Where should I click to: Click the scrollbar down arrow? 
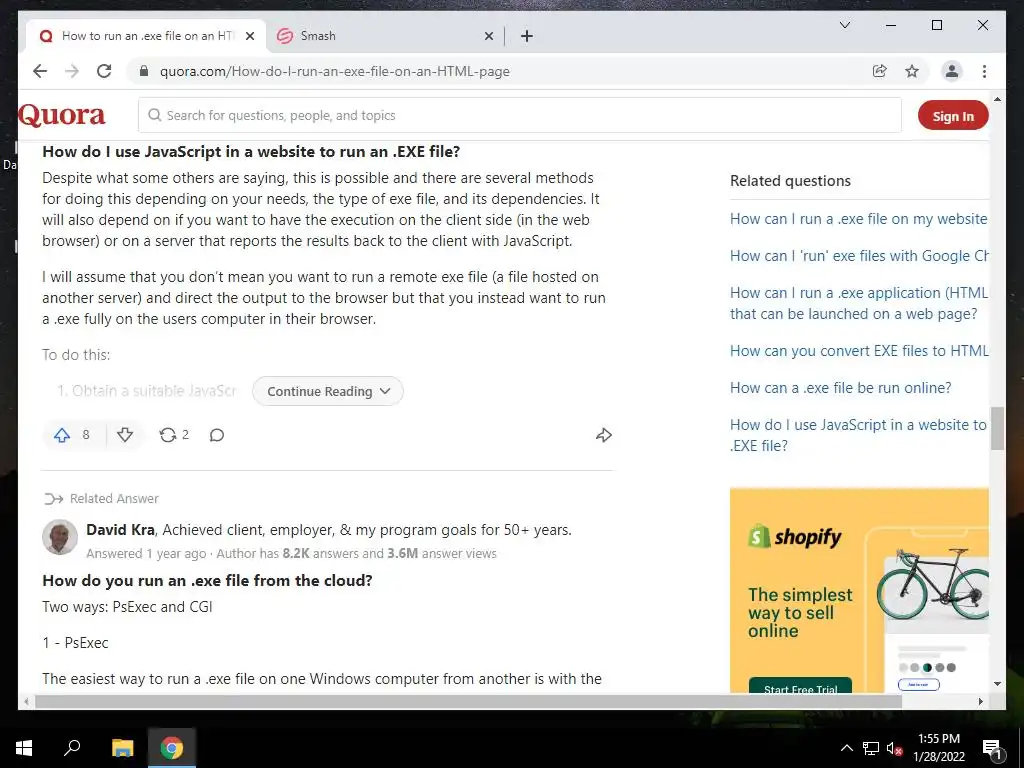pos(997,684)
